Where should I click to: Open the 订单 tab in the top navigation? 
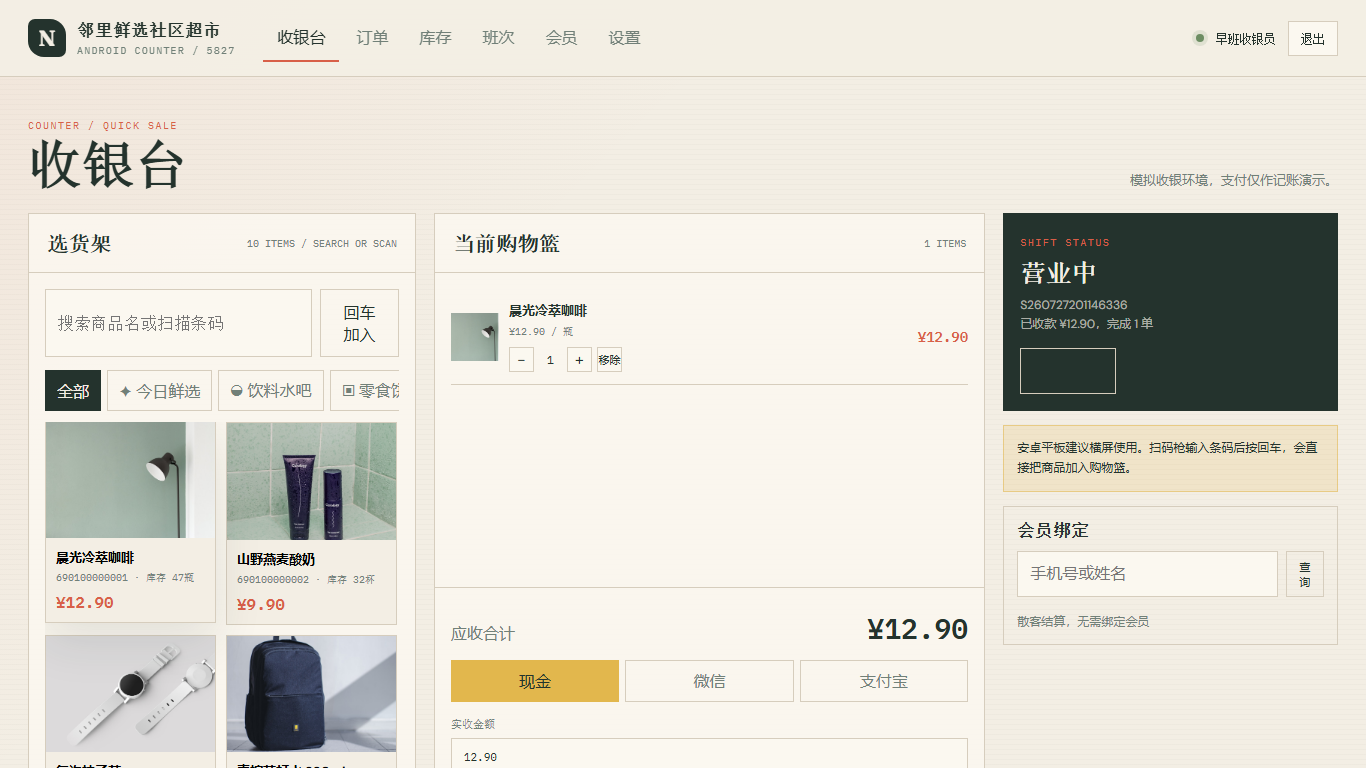pyautogui.click(x=372, y=38)
